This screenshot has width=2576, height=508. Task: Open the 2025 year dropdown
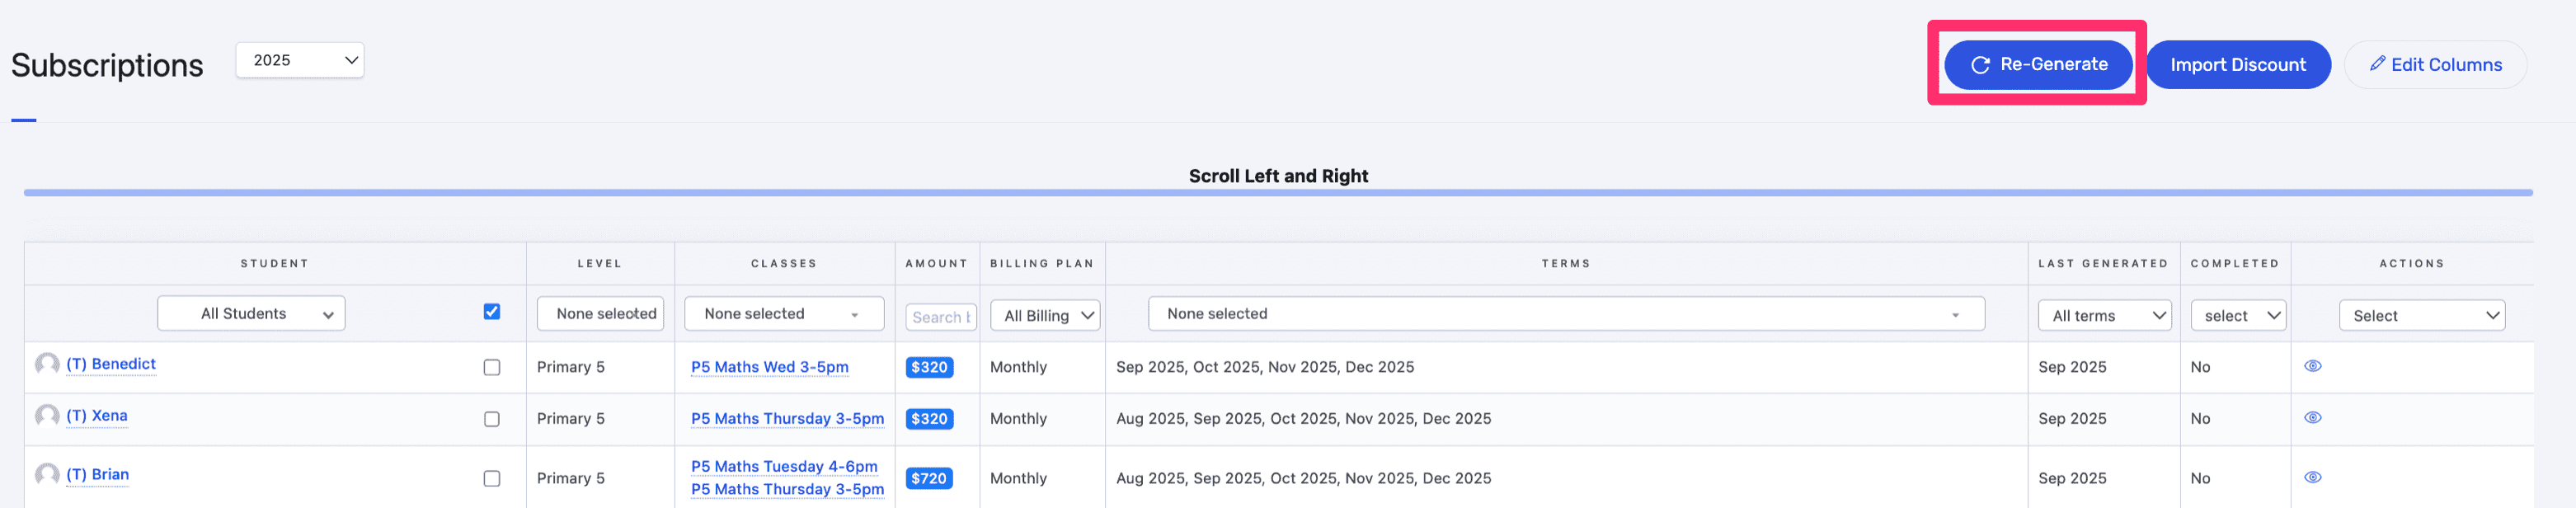300,60
